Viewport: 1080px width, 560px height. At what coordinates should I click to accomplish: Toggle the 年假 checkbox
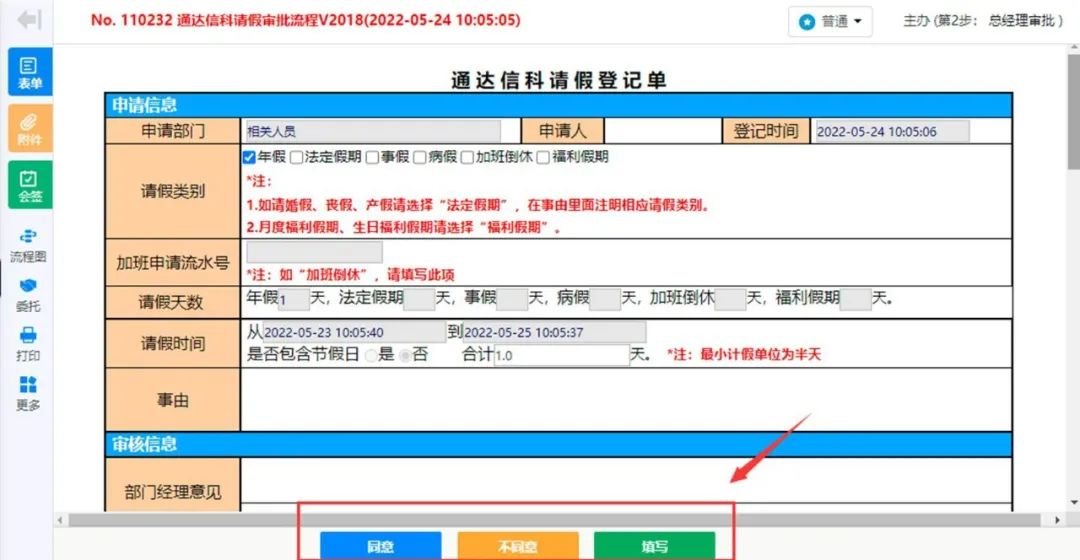[249, 158]
